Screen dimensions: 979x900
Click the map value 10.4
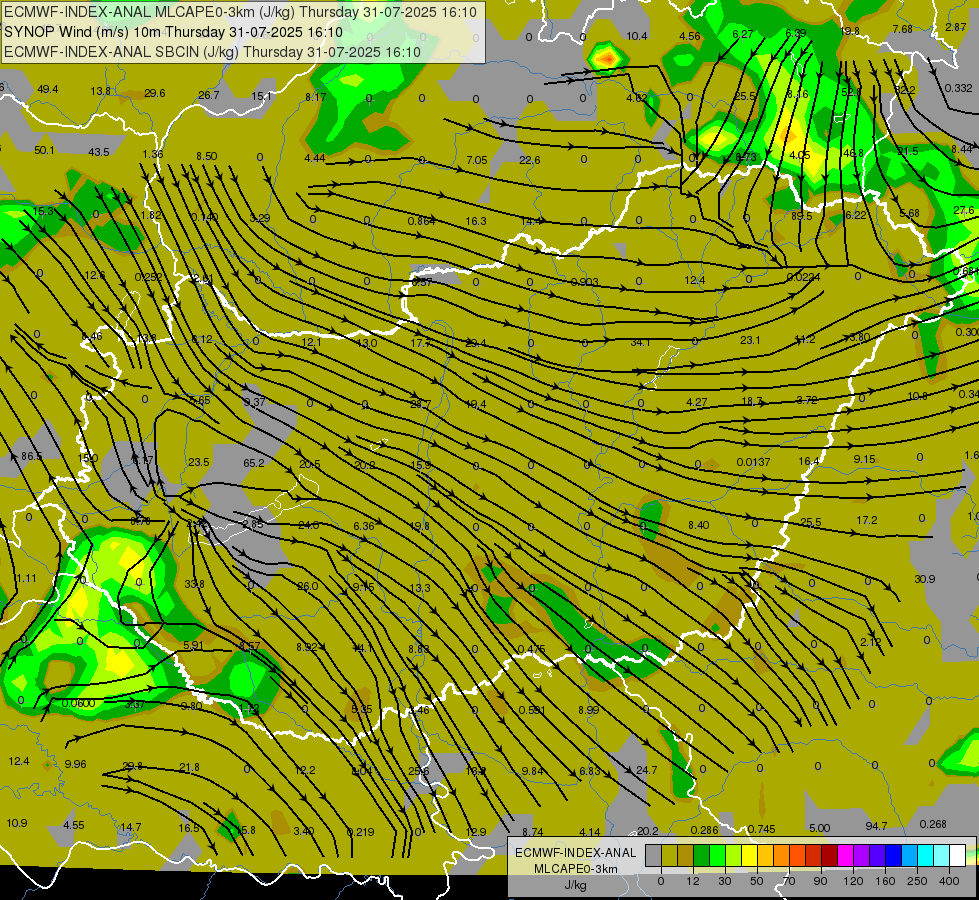[x=637, y=36]
